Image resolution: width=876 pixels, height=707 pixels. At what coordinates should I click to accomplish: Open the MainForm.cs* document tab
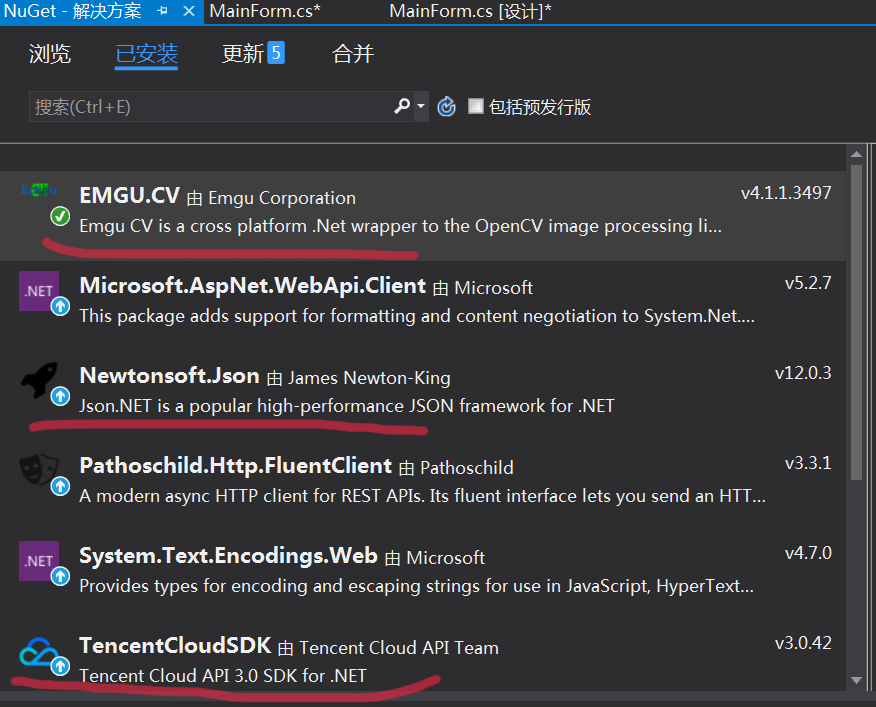pyautogui.click(x=265, y=11)
